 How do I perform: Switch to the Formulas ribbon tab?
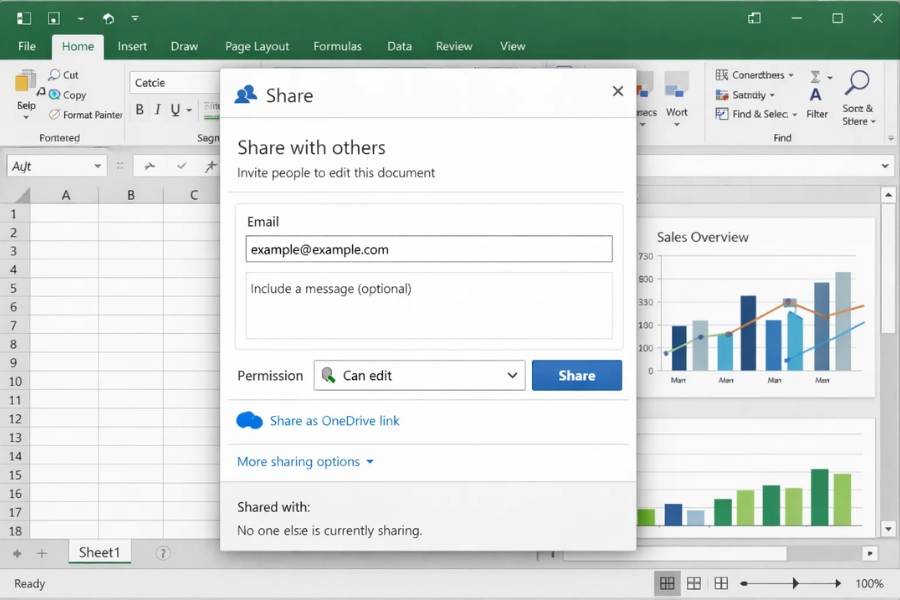click(337, 46)
